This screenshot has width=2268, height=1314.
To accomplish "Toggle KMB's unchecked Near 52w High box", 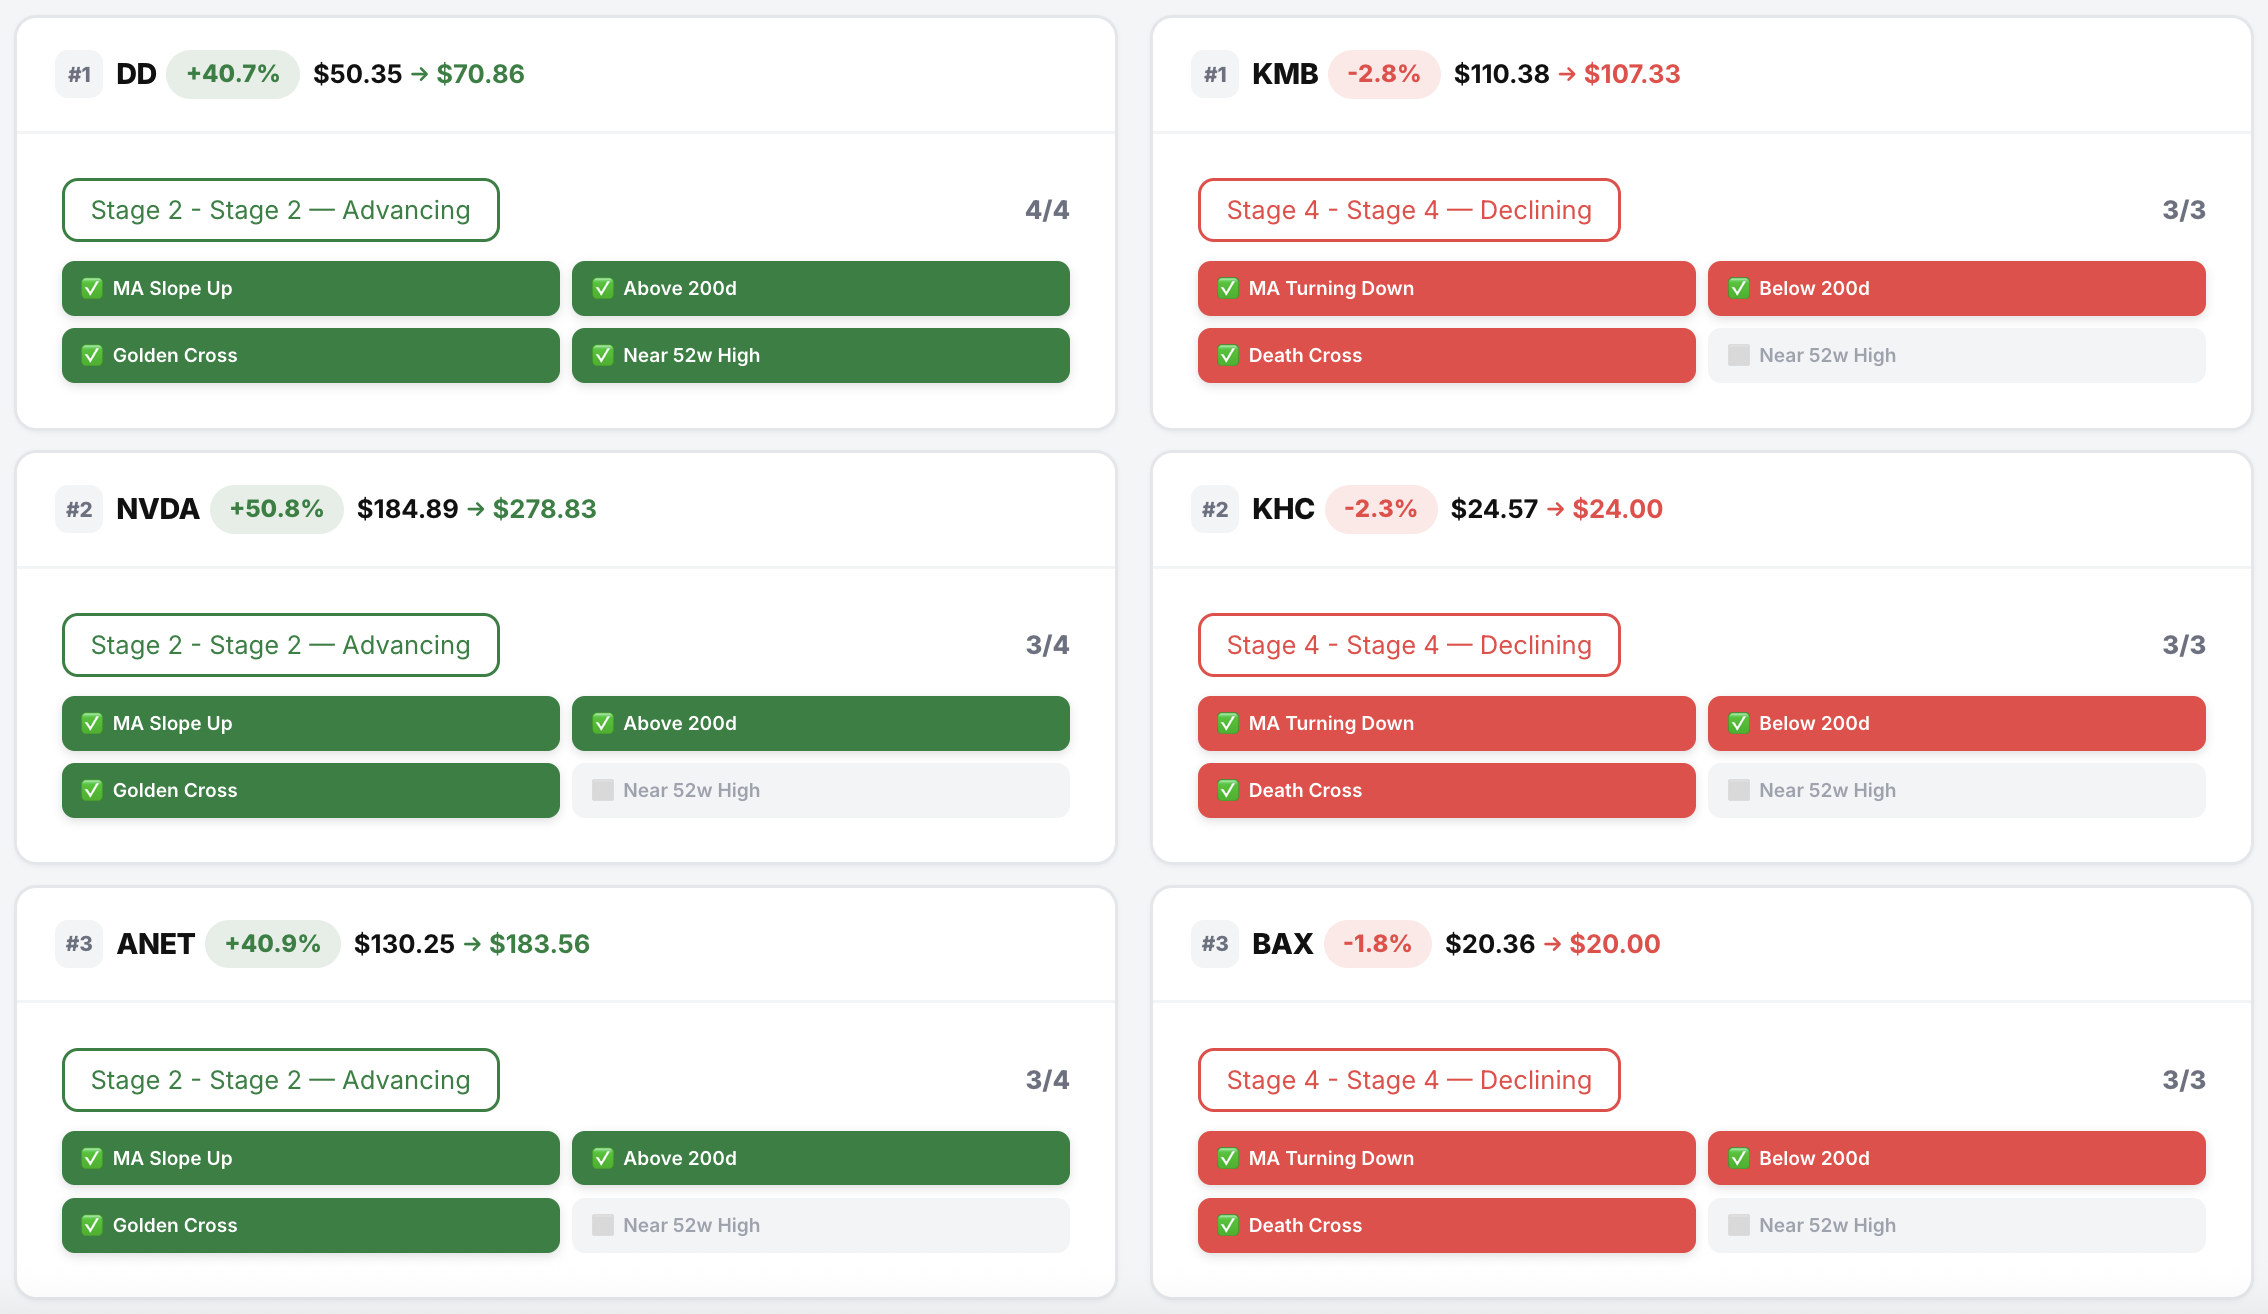I will (x=1739, y=356).
